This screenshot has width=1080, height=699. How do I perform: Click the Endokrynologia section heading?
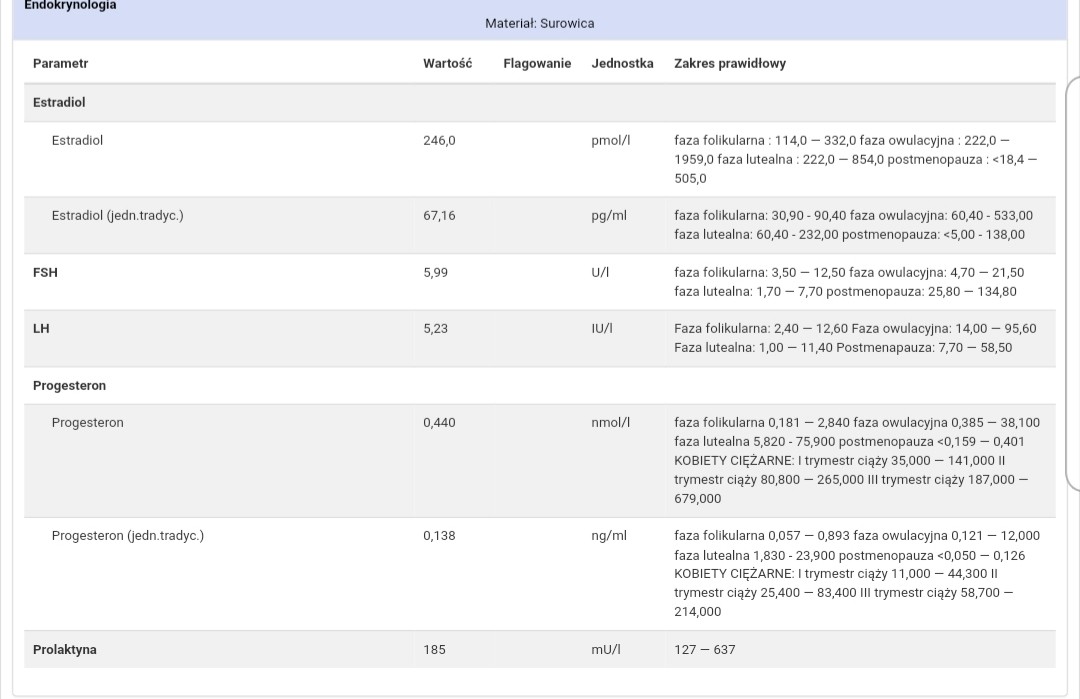(70, 6)
